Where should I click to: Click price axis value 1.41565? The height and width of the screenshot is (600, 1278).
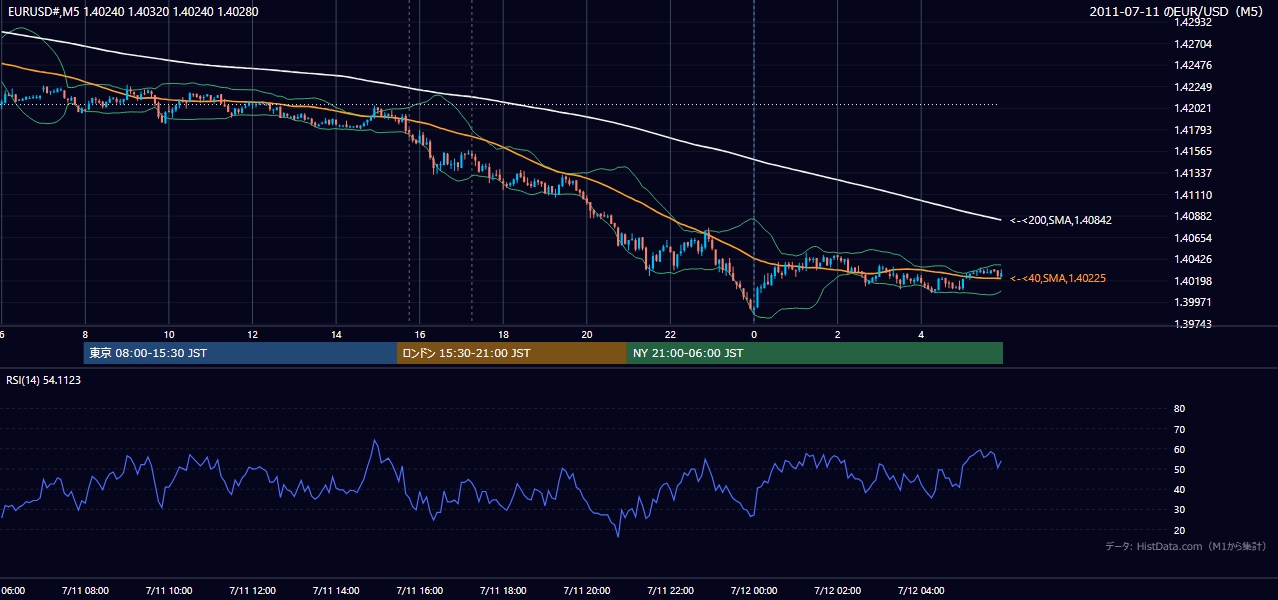[x=1193, y=152]
